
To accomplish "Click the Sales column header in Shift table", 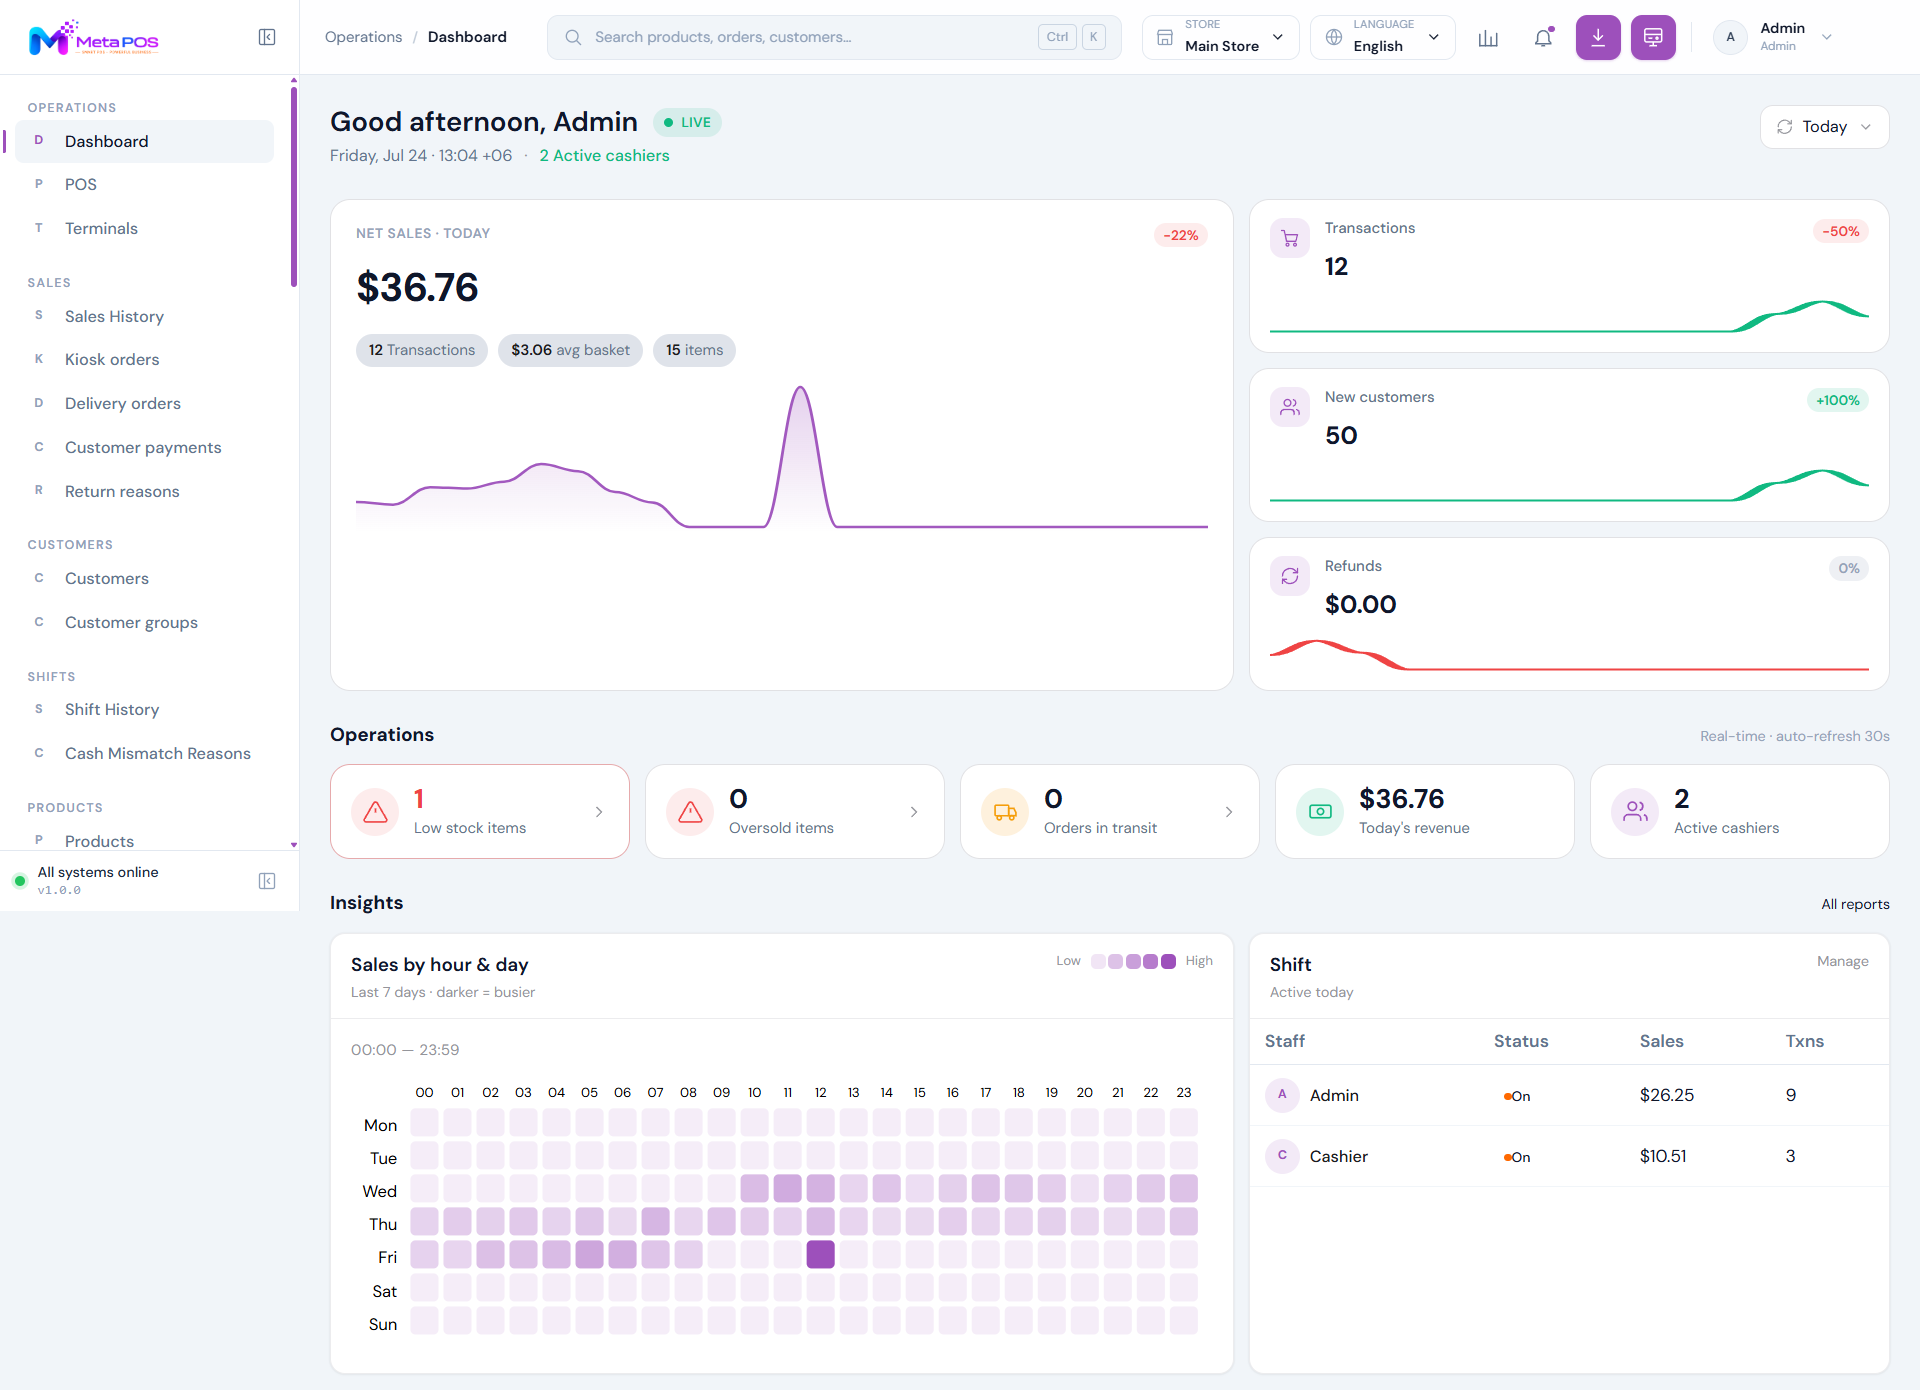I will pyautogui.click(x=1662, y=1041).
